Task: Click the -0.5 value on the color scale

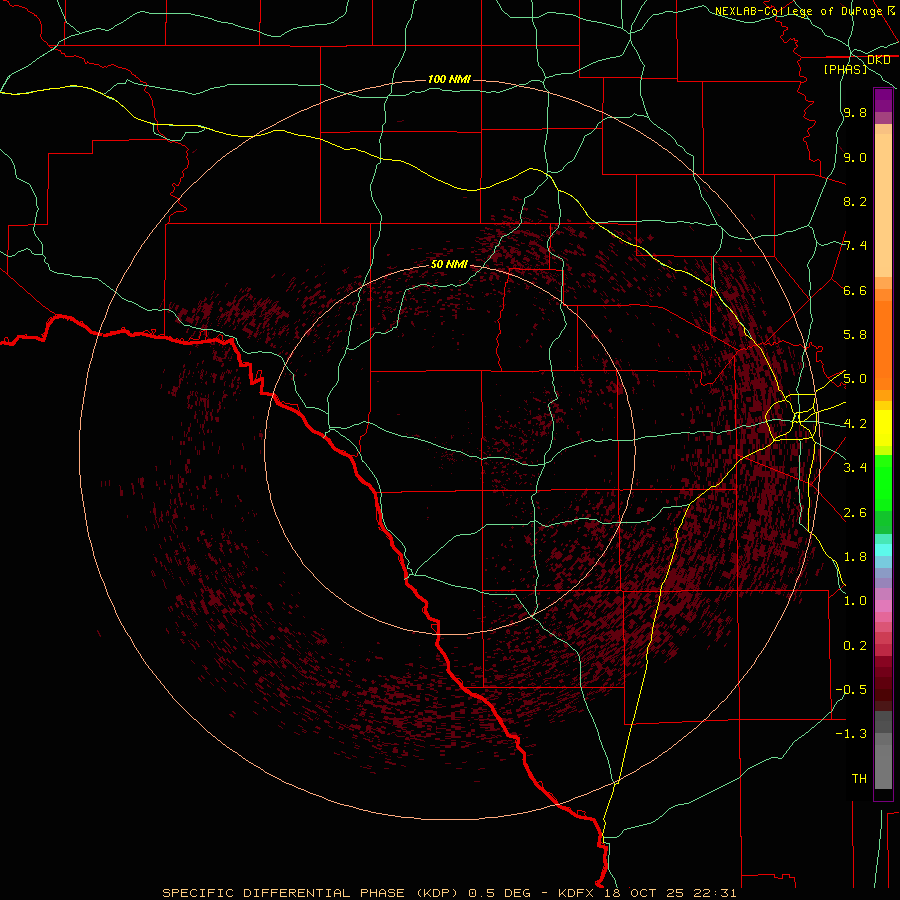Action: pyautogui.click(x=851, y=690)
